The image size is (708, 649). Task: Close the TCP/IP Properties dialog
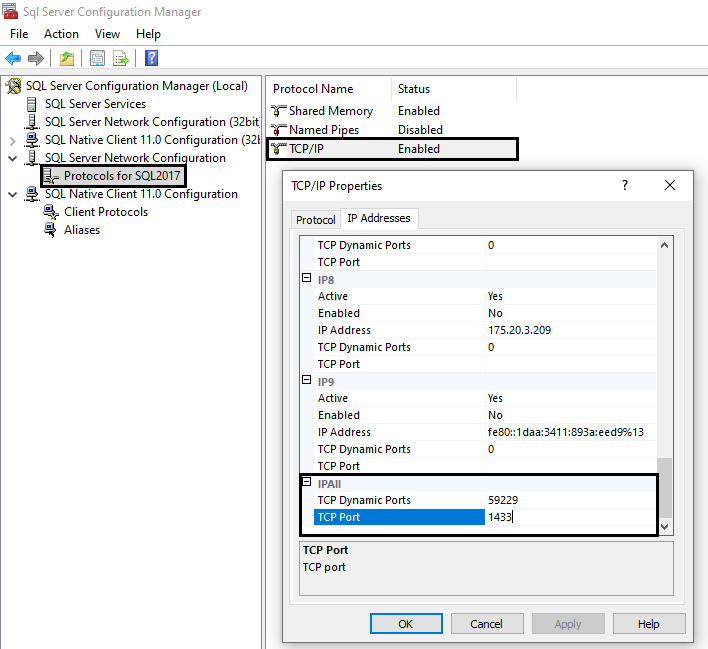click(x=670, y=185)
